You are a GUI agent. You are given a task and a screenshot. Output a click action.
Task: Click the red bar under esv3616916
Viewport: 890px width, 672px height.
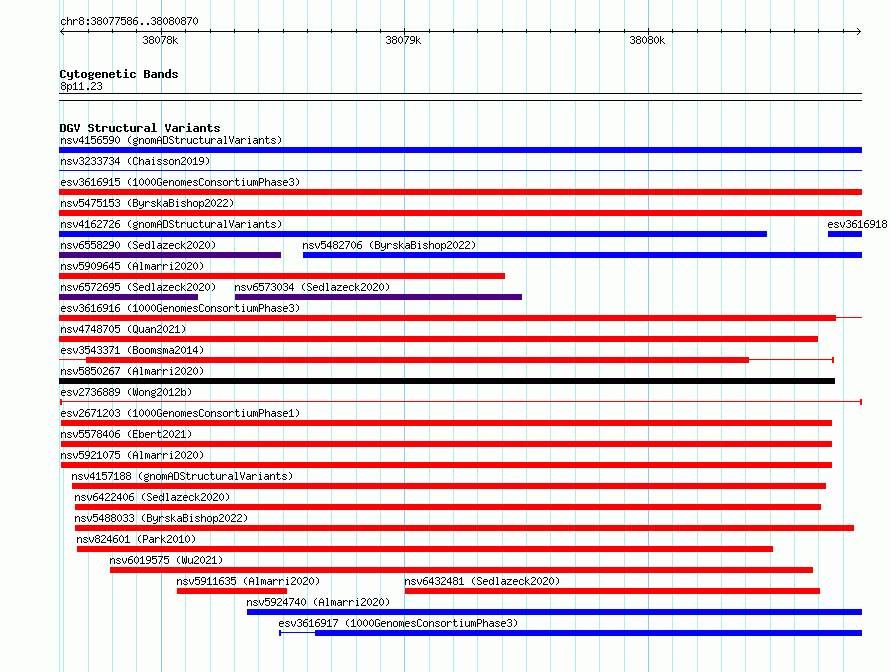coord(447,318)
